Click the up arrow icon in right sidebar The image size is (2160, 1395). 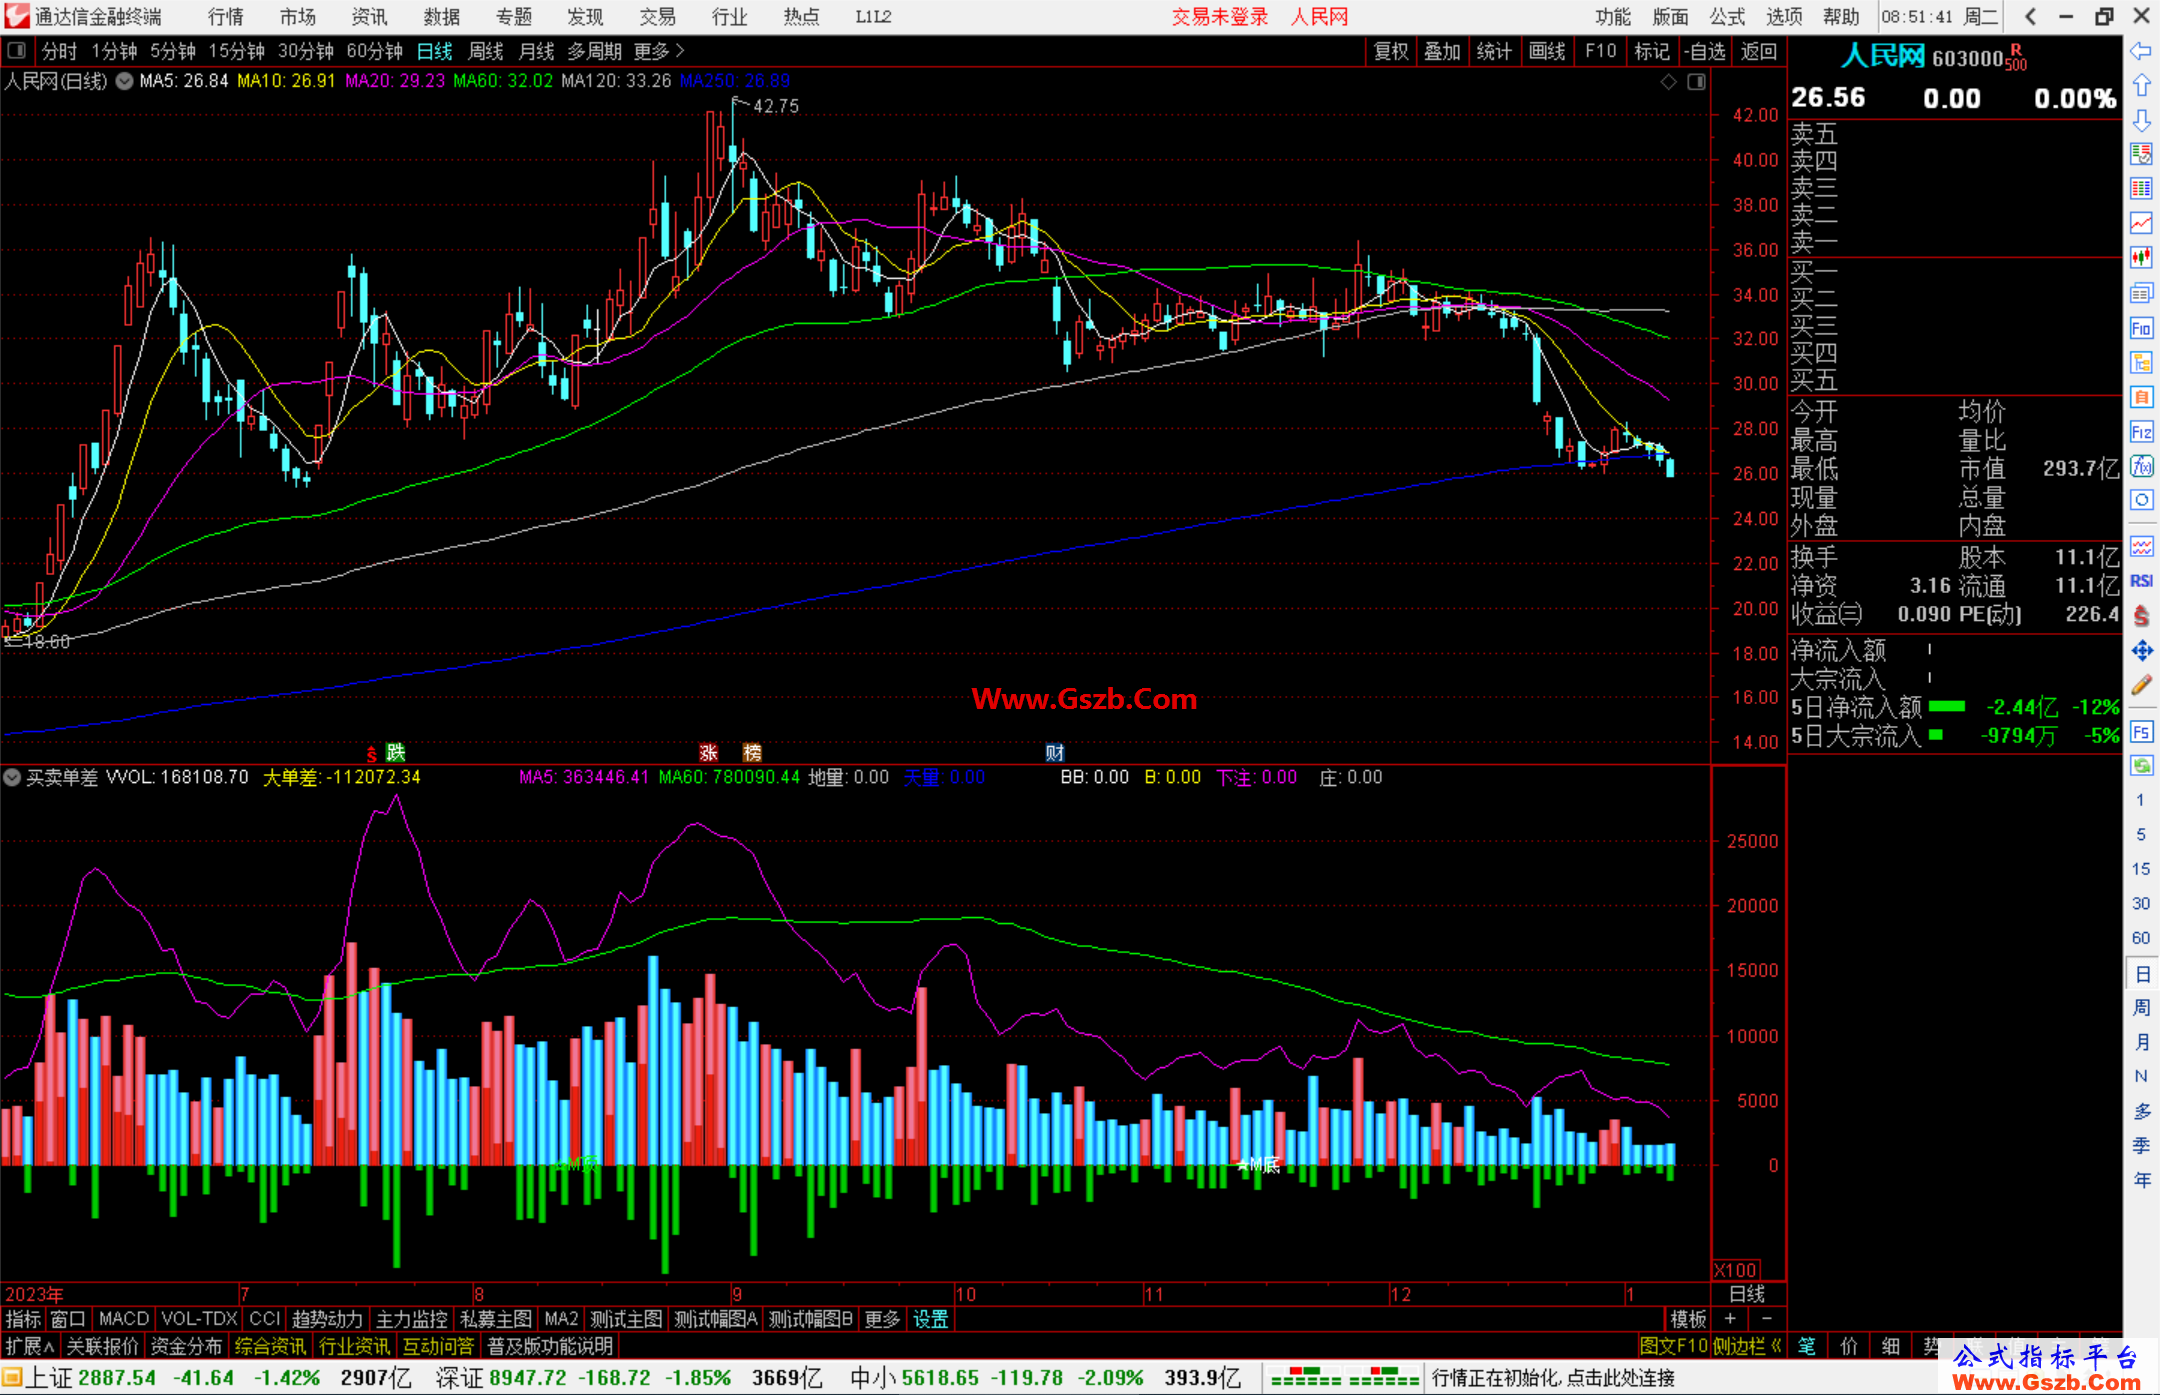pyautogui.click(x=2141, y=85)
